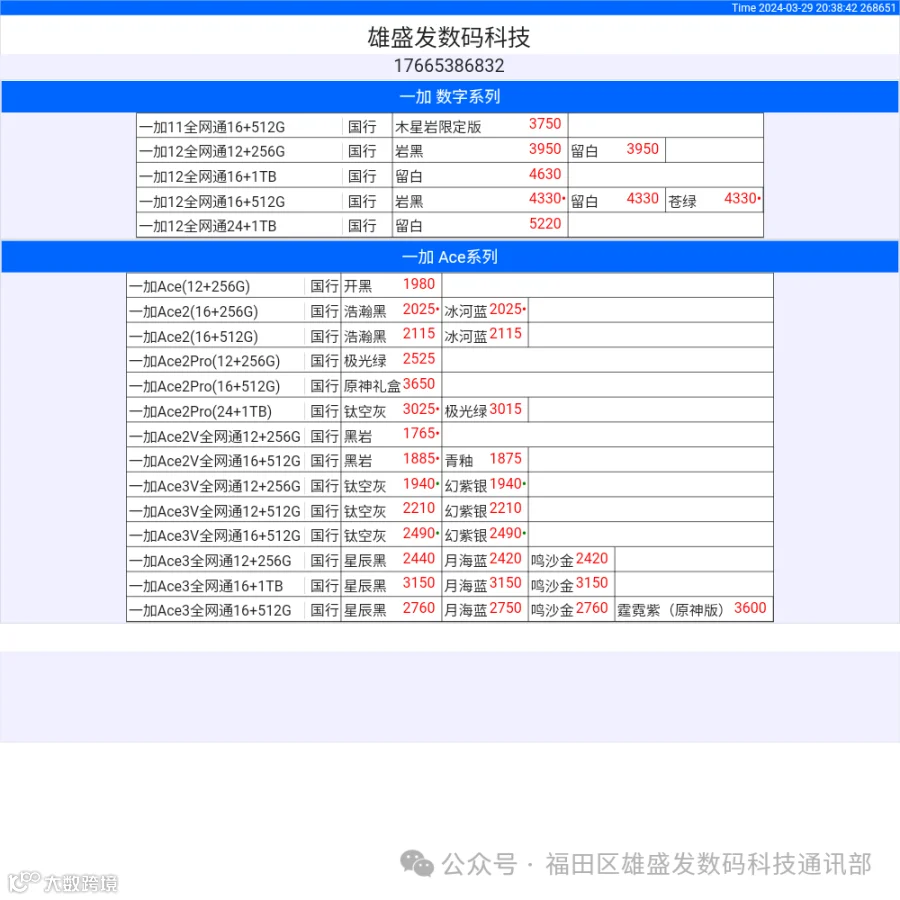The height and width of the screenshot is (900, 900).
Task: Click the 4330 price beside 苍绿
Action: click(x=740, y=199)
